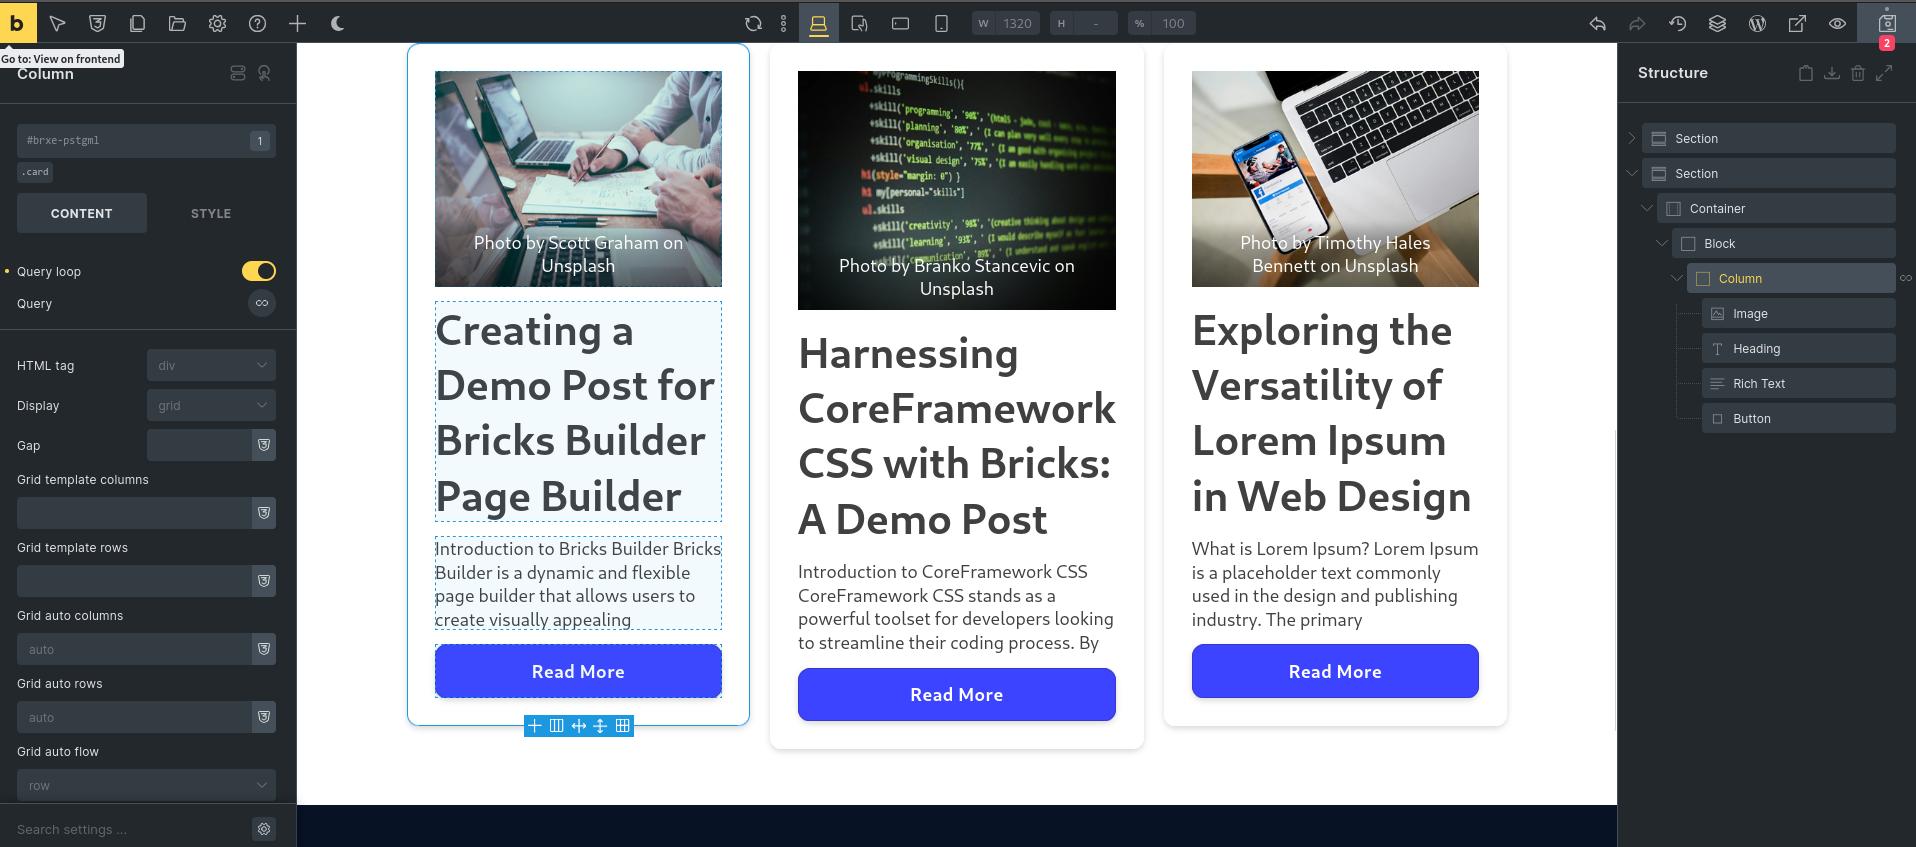Open the Pages icon in toolbar
Image resolution: width=1916 pixels, height=847 pixels.
click(x=137, y=24)
